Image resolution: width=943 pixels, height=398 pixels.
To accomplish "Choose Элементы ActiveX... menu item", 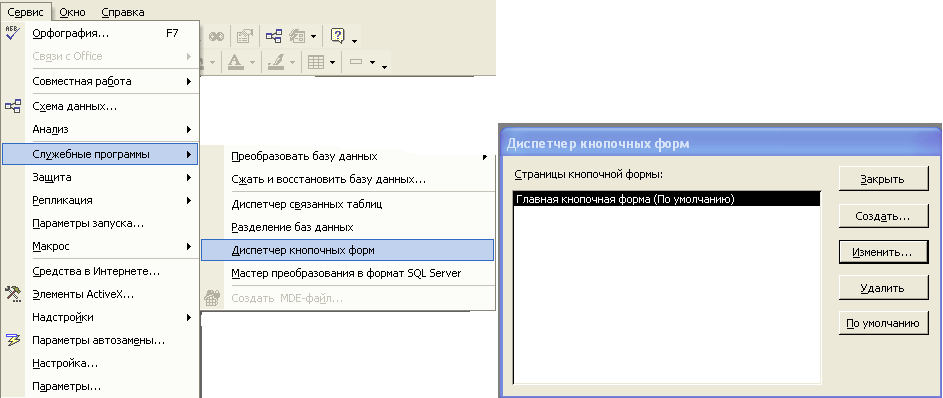I will pos(100,294).
